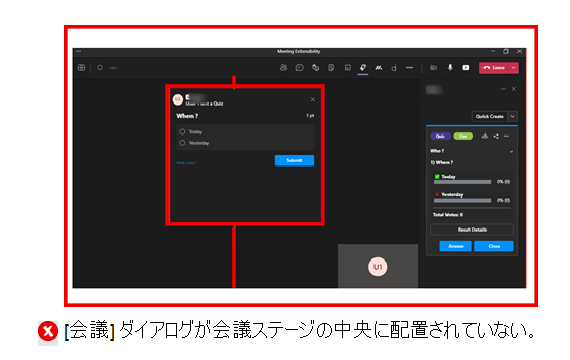Select the active quiz app icon

pos(363,68)
